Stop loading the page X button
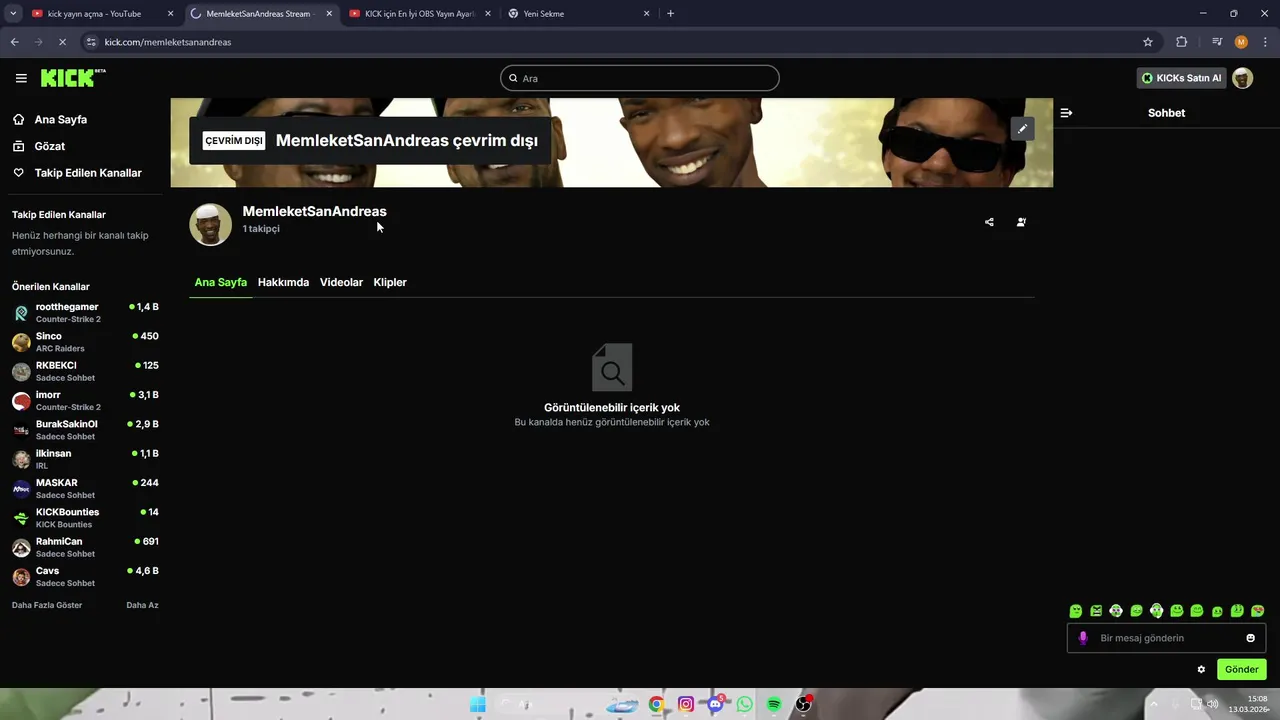Screen dimensions: 1280x720 pos(62,42)
